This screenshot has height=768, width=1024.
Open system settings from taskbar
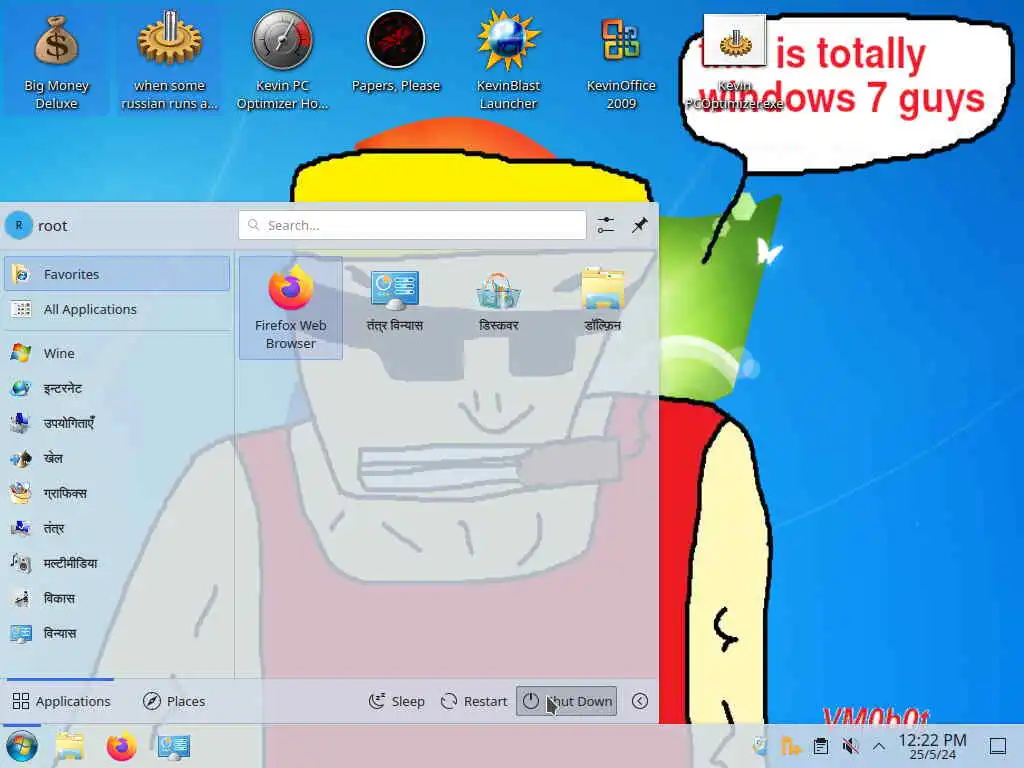[x=174, y=746]
